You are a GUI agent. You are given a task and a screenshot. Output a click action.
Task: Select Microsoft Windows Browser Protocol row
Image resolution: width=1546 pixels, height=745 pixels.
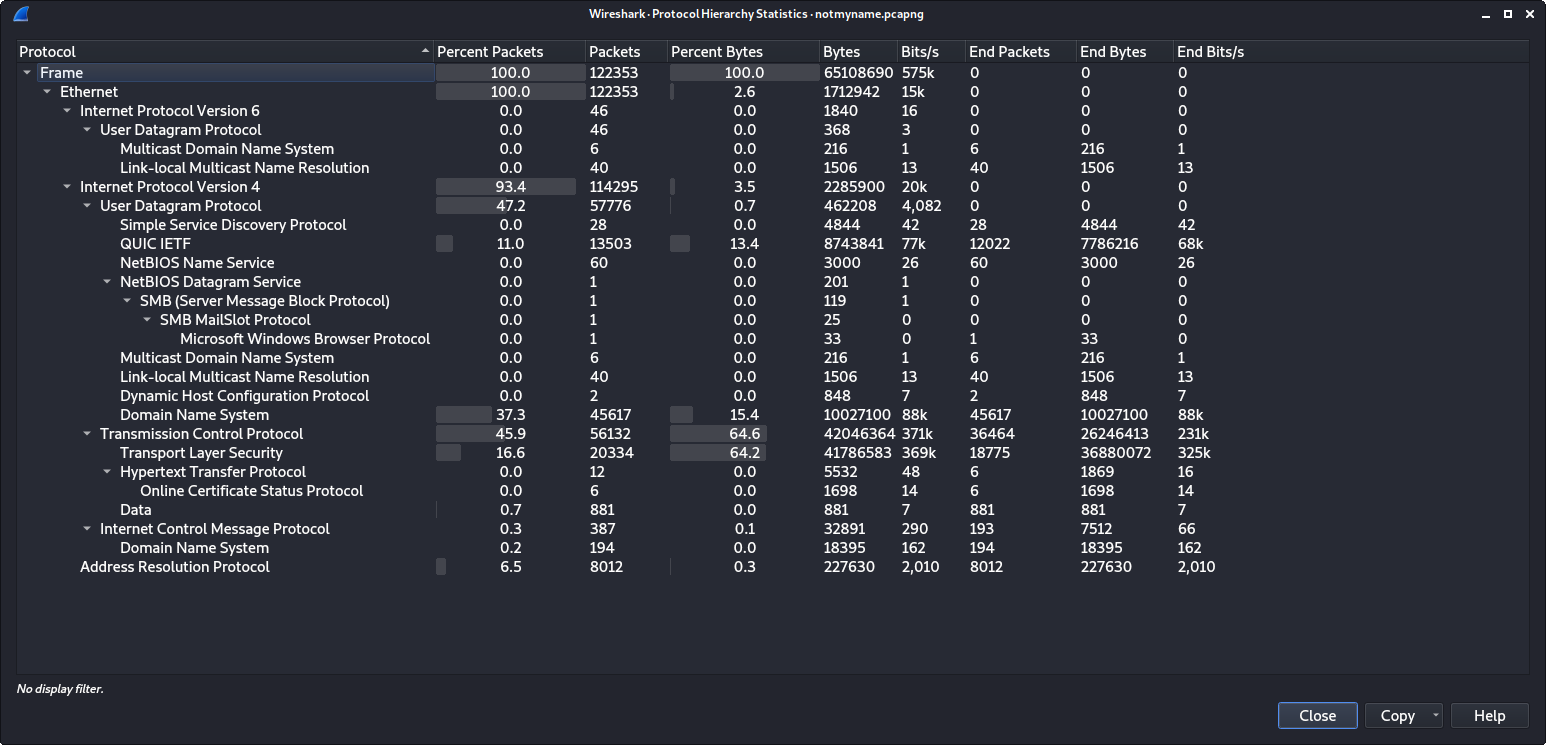[772, 339]
